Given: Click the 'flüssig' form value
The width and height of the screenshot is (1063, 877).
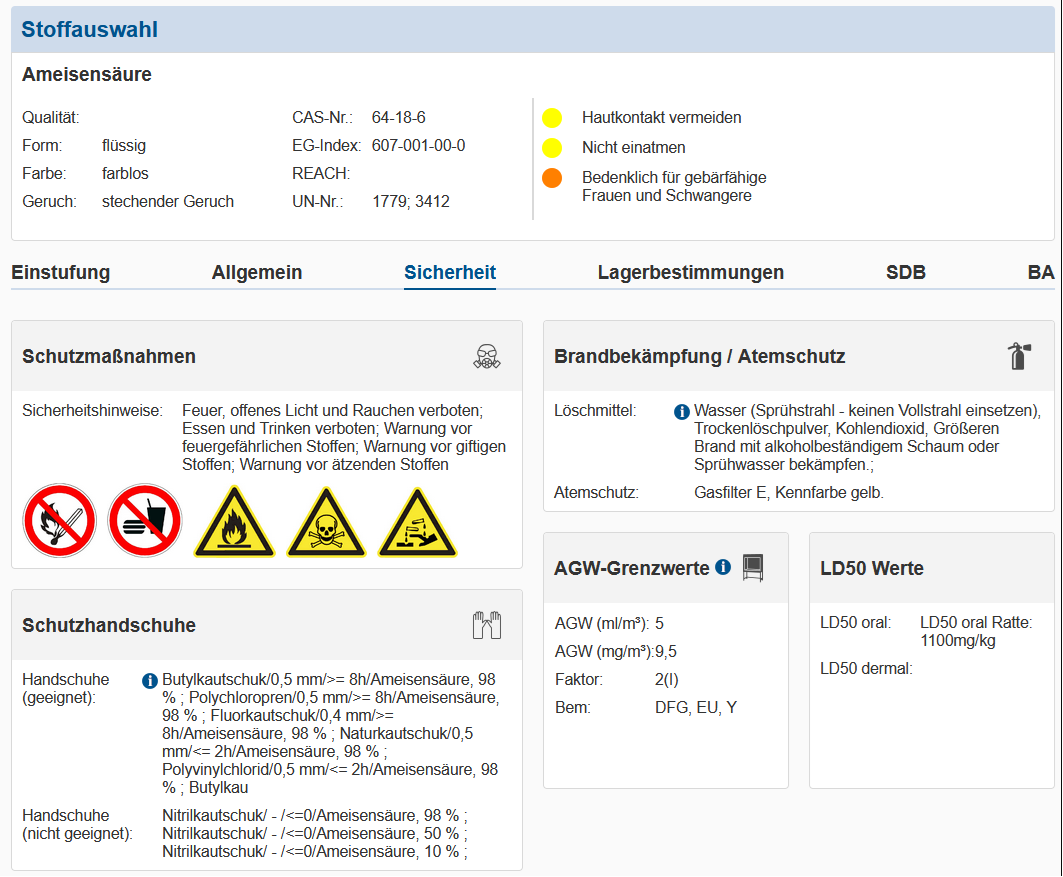Looking at the screenshot, I should 124,146.
